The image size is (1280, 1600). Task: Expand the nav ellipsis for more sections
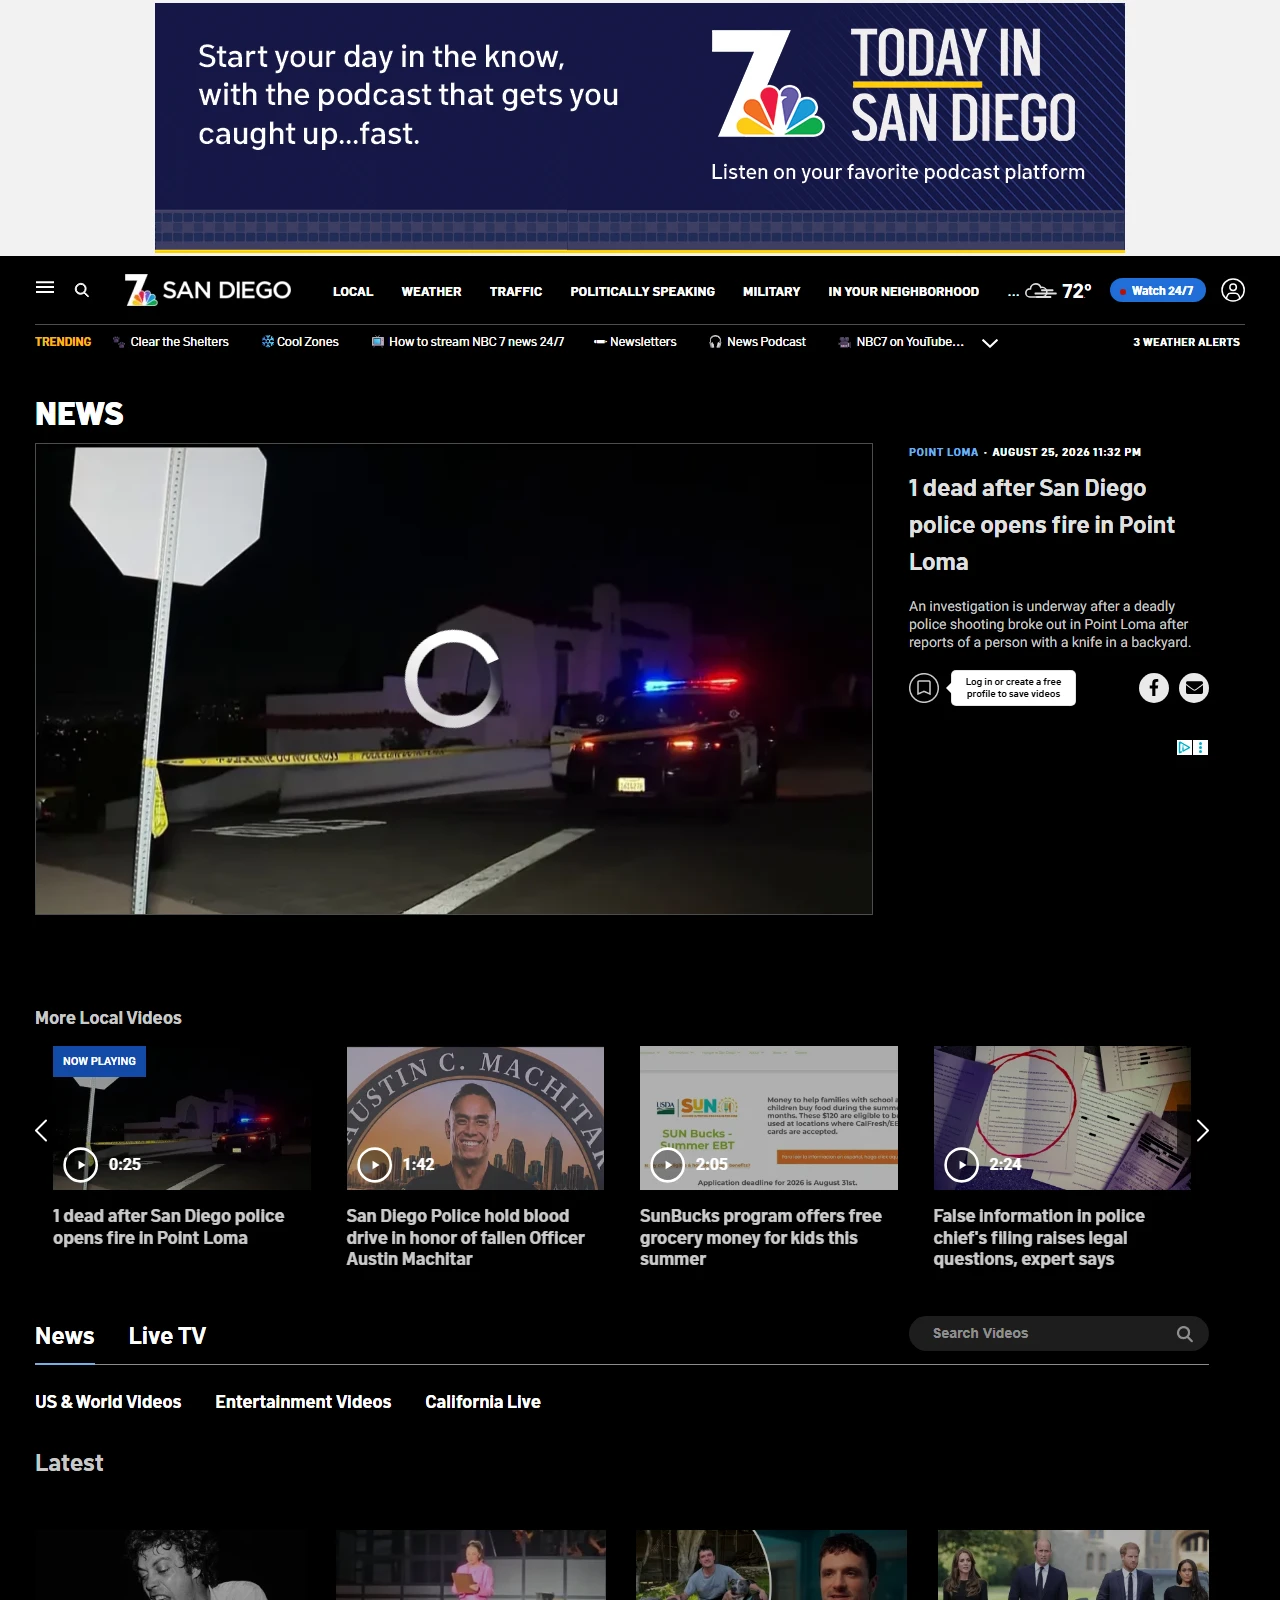pyautogui.click(x=1013, y=292)
